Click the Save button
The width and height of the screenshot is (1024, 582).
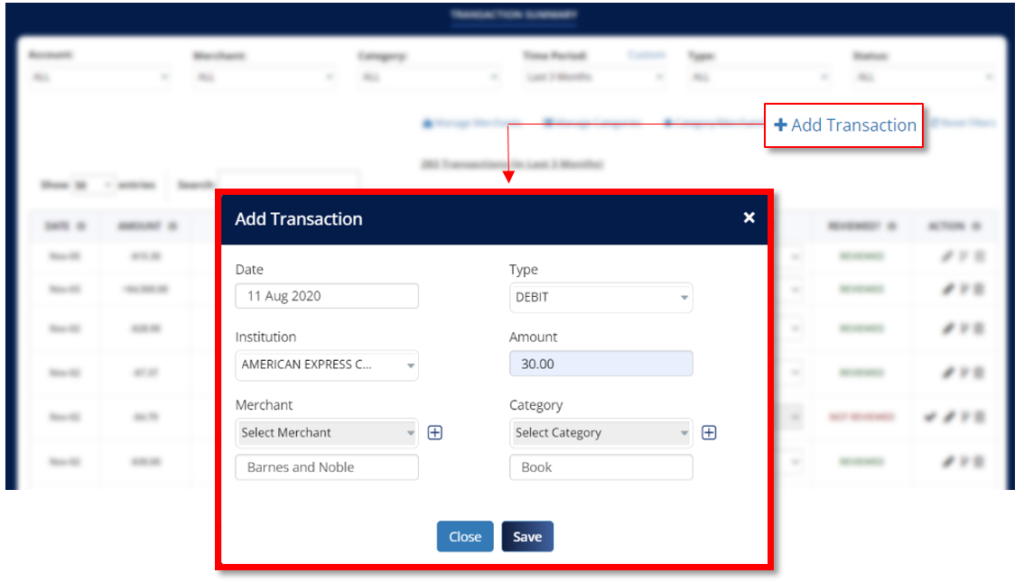pos(527,536)
